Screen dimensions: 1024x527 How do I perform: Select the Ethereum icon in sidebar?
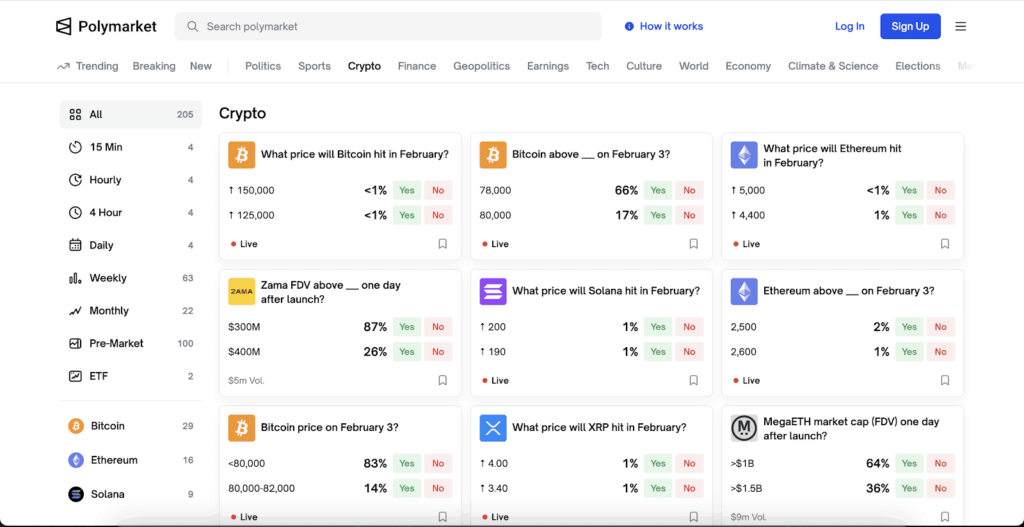[76, 460]
